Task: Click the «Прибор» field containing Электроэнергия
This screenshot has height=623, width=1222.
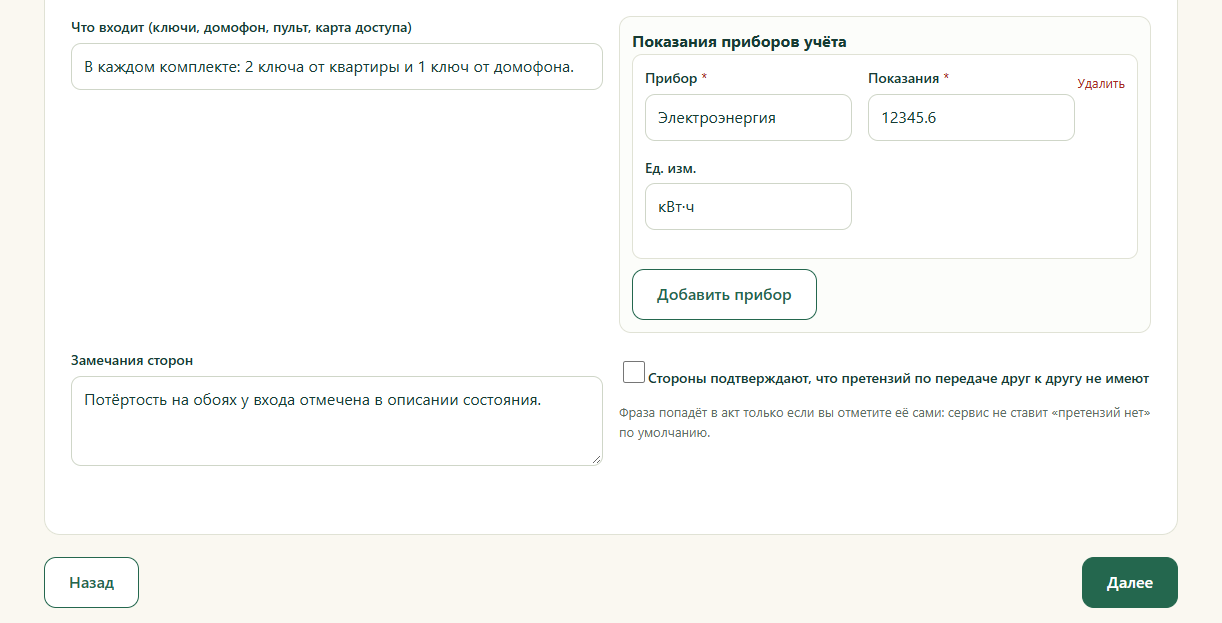Action: point(748,117)
